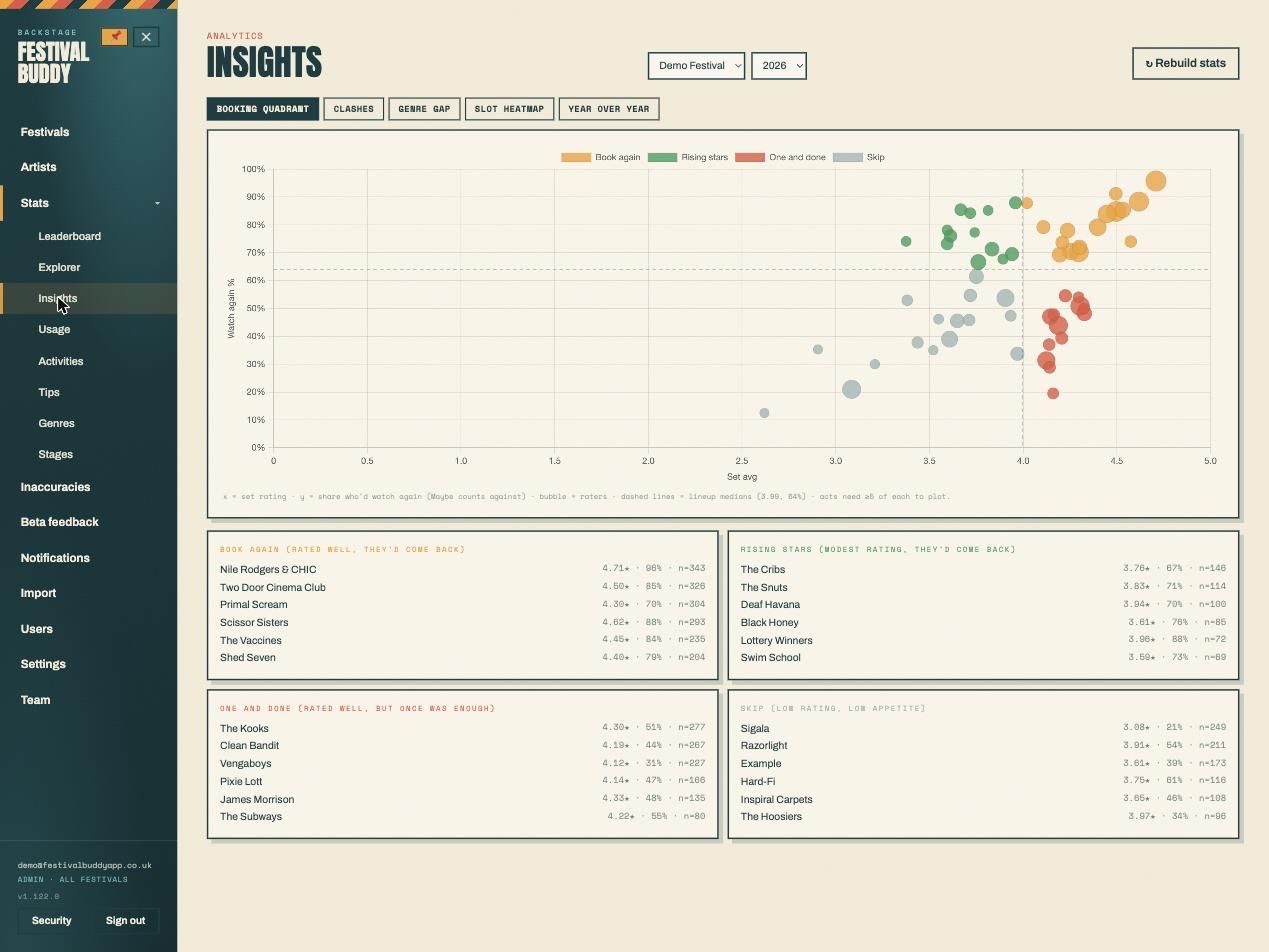1269x952 pixels.
Task: Click The Hoosiers row
Action: tap(983, 816)
